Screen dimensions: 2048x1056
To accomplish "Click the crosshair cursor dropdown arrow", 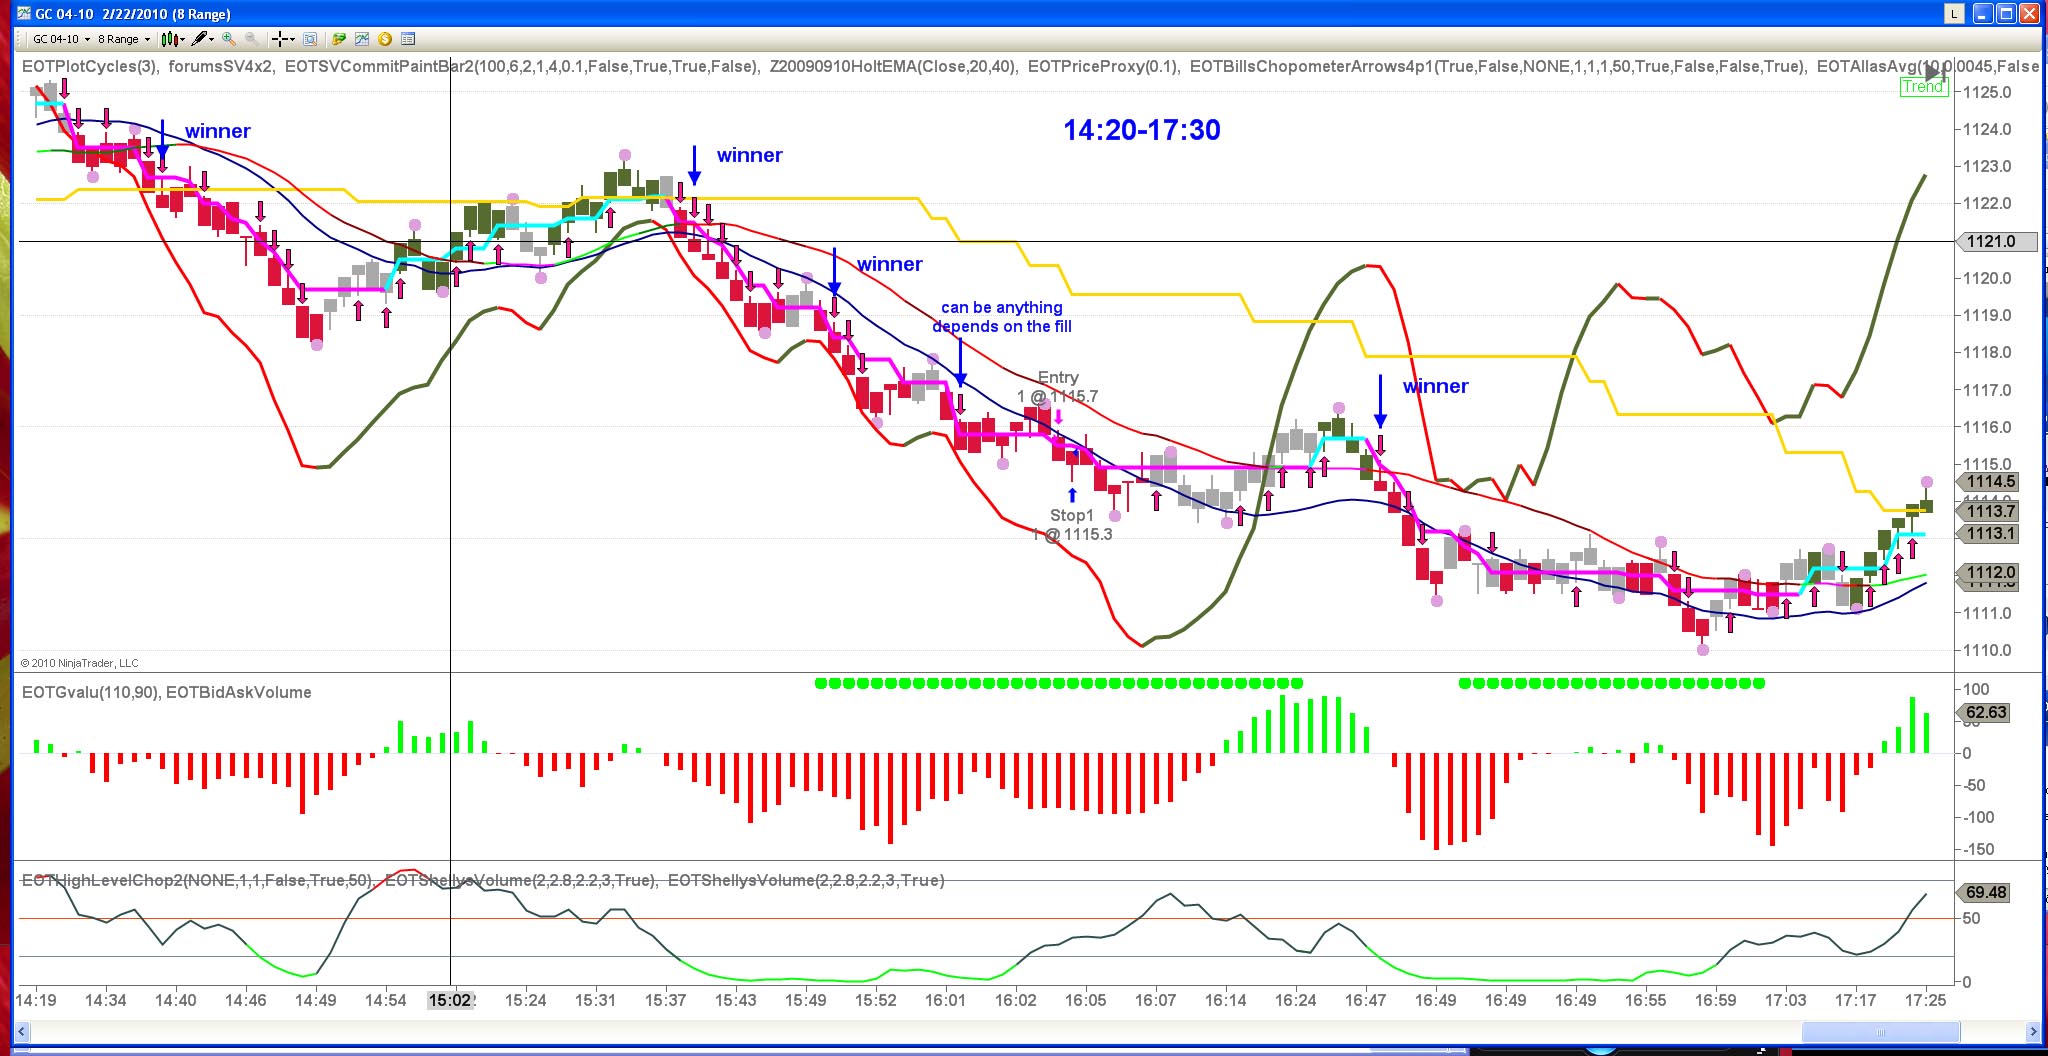I will tap(292, 39).
